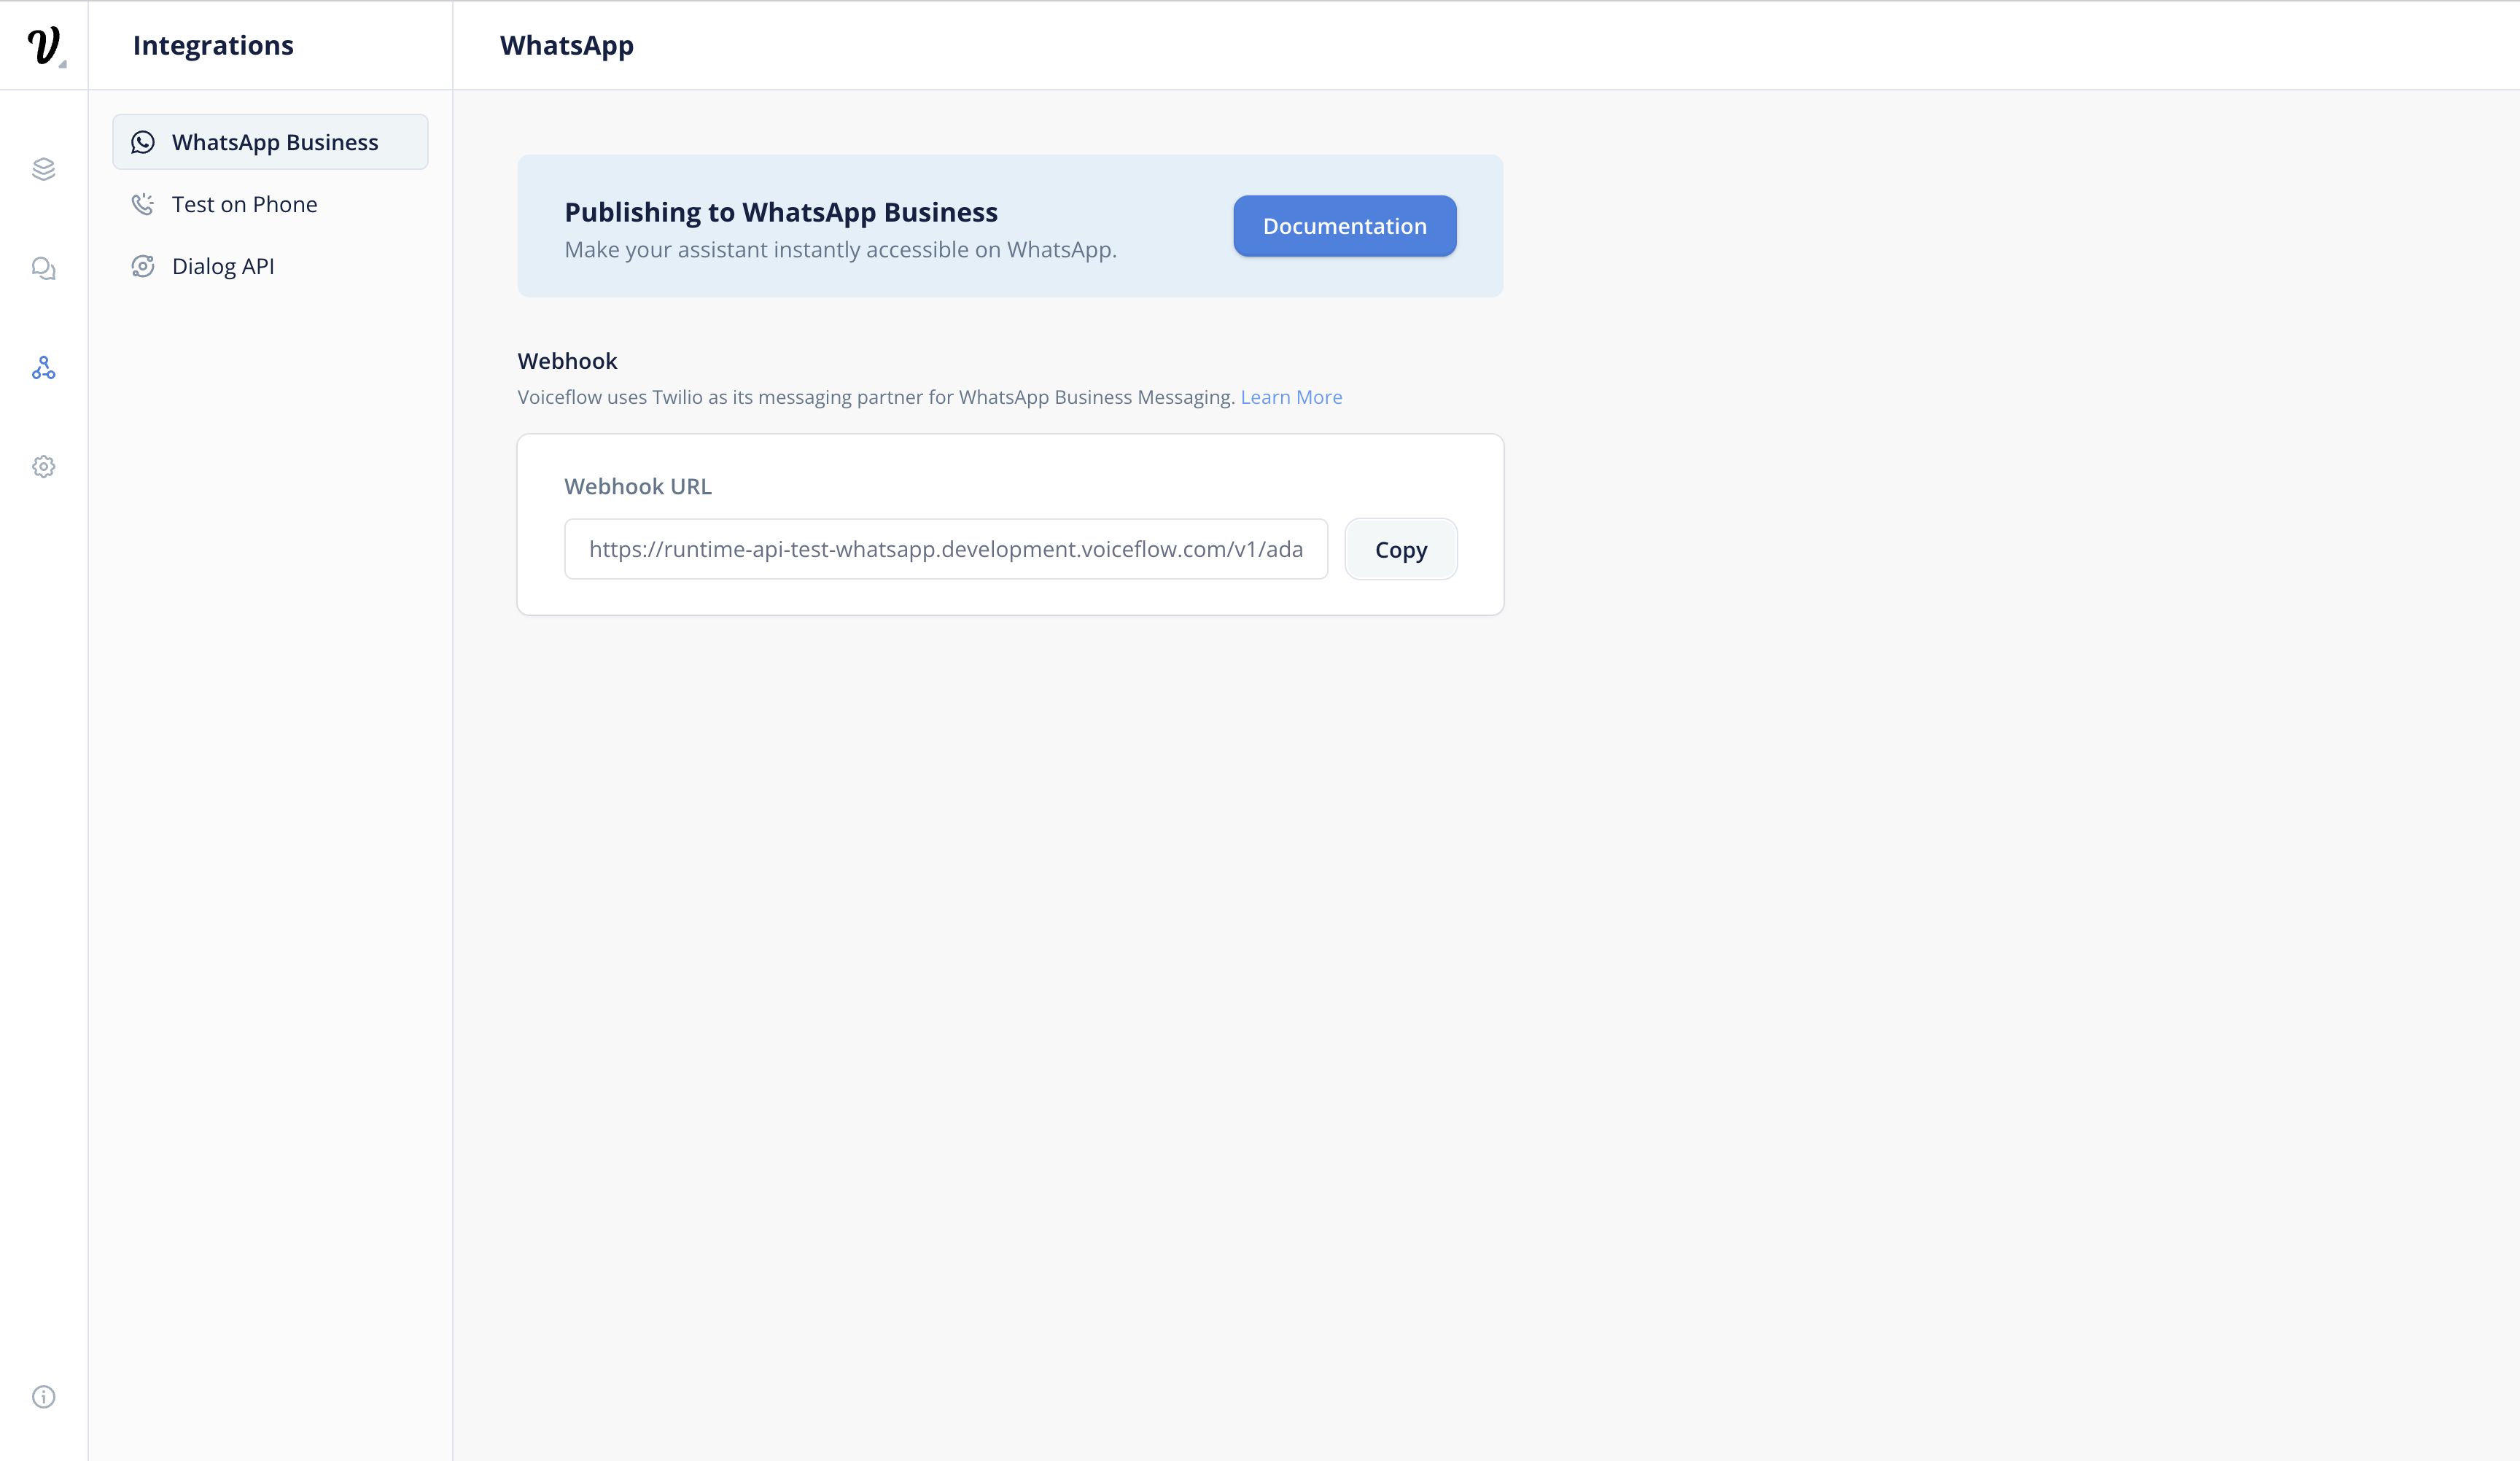Open the Designer layers icon
Image resolution: width=2520 pixels, height=1461 pixels.
click(43, 169)
